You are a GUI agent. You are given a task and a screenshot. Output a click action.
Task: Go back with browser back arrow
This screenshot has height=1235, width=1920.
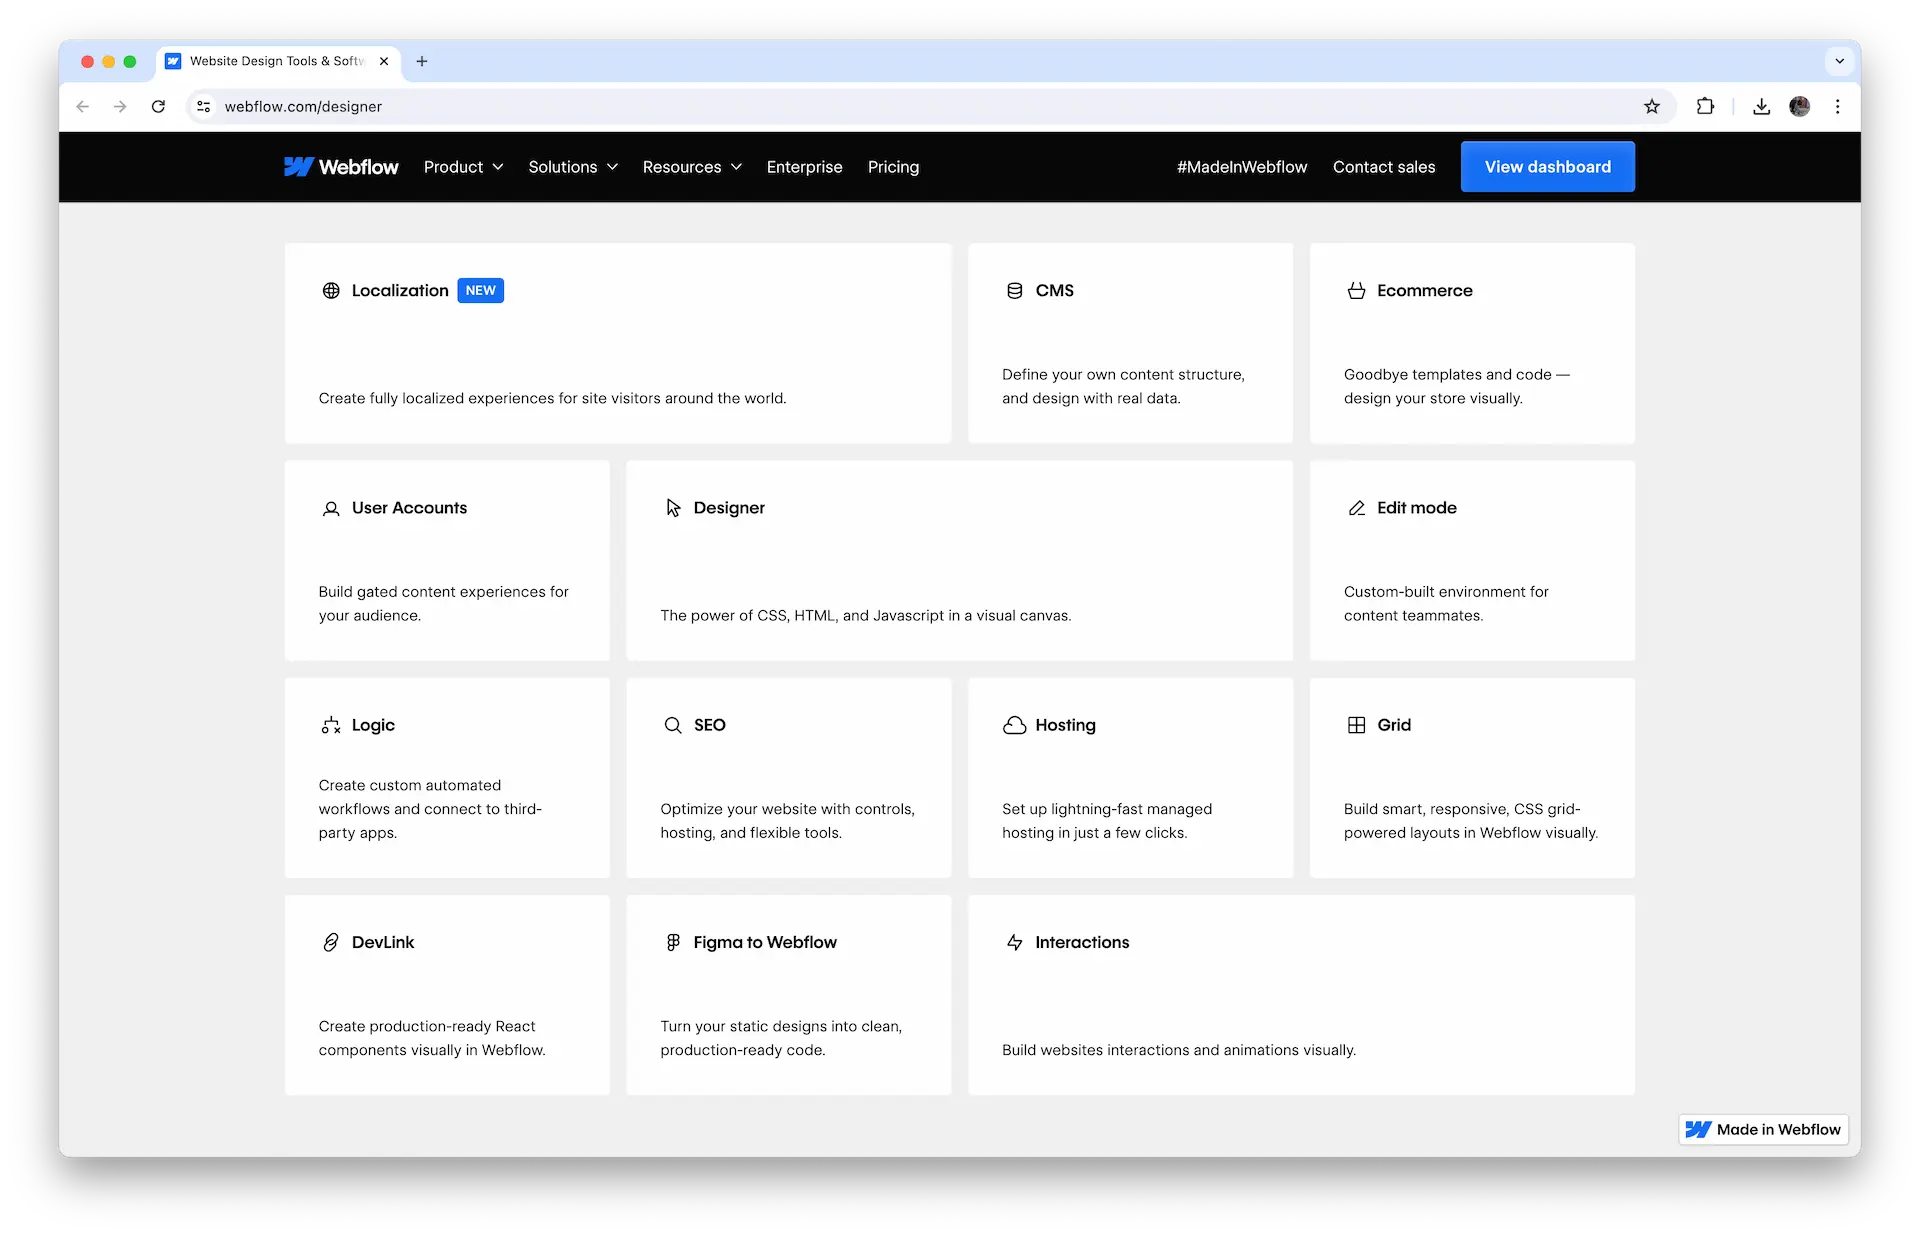(x=83, y=106)
